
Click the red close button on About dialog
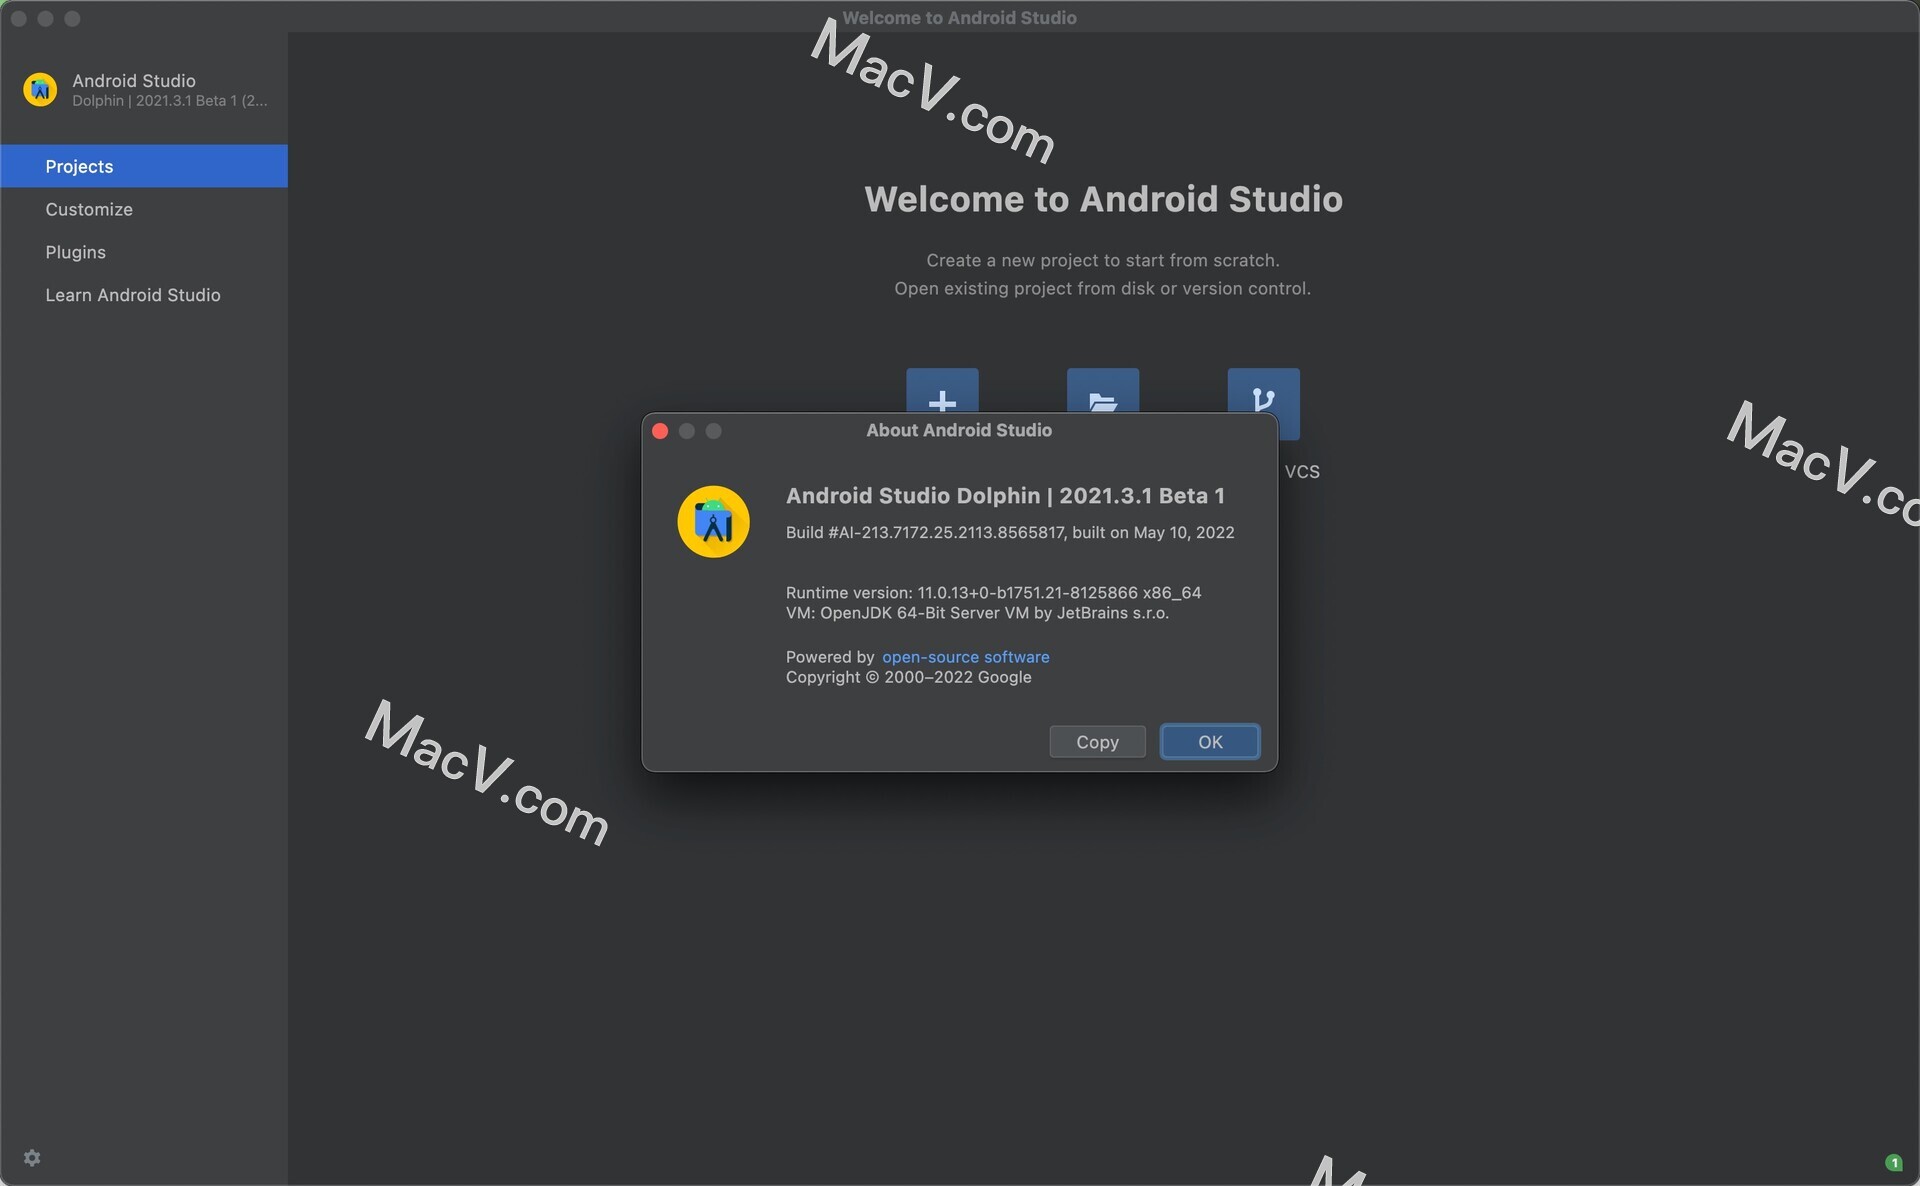click(x=660, y=432)
